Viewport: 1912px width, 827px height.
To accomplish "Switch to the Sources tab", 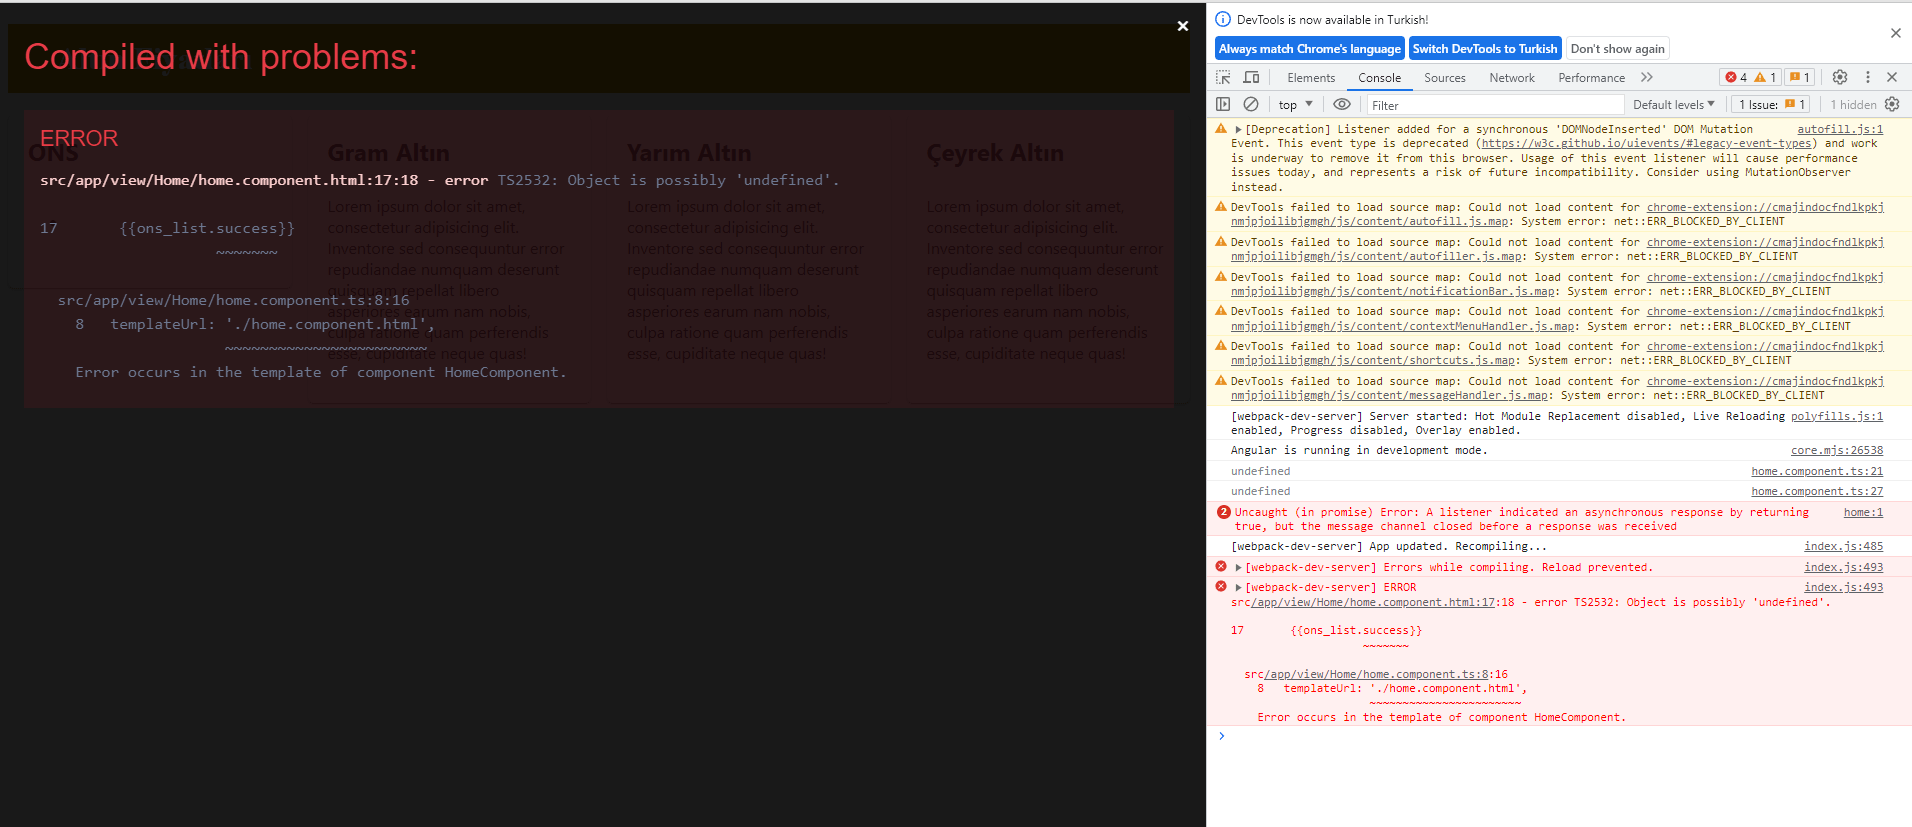I will point(1445,77).
